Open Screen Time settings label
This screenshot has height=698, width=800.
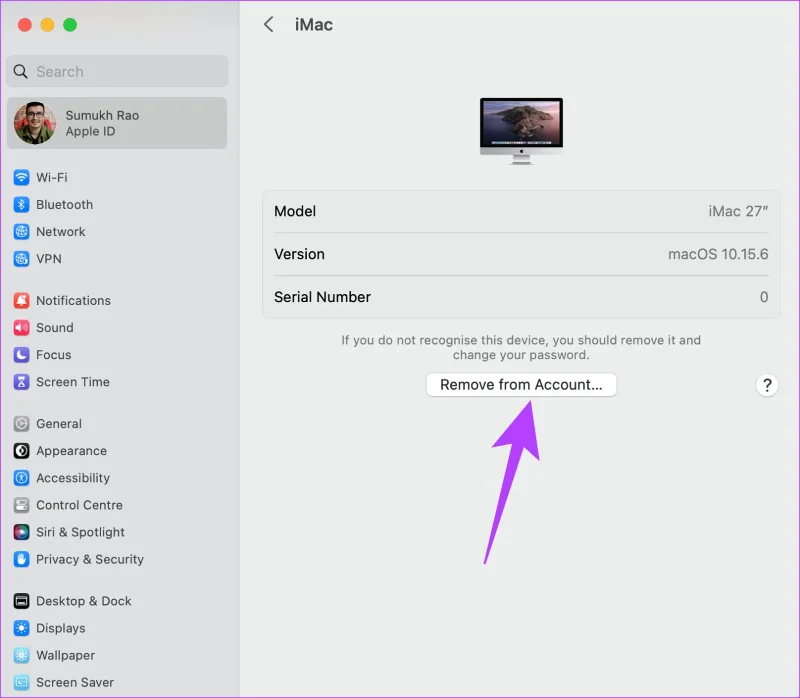(73, 382)
